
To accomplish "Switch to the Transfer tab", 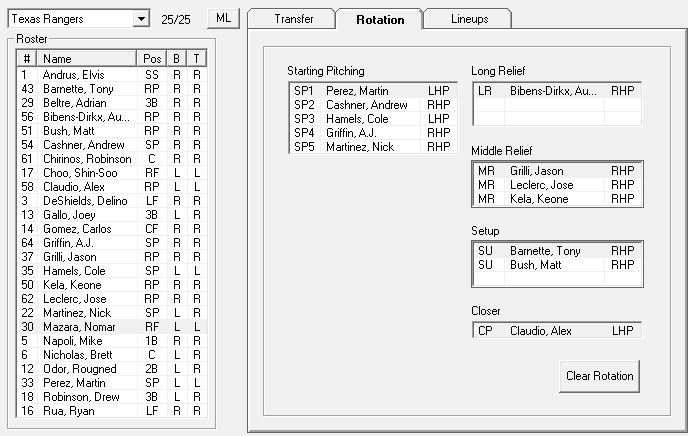I will pyautogui.click(x=292, y=19).
